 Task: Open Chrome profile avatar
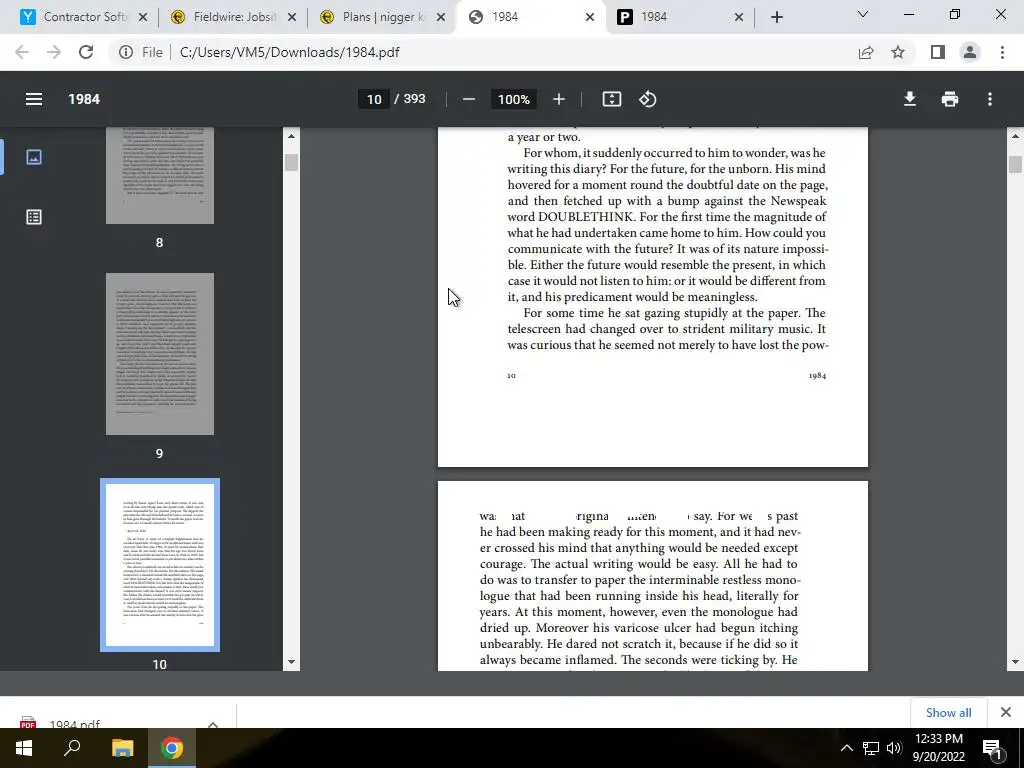click(x=970, y=52)
